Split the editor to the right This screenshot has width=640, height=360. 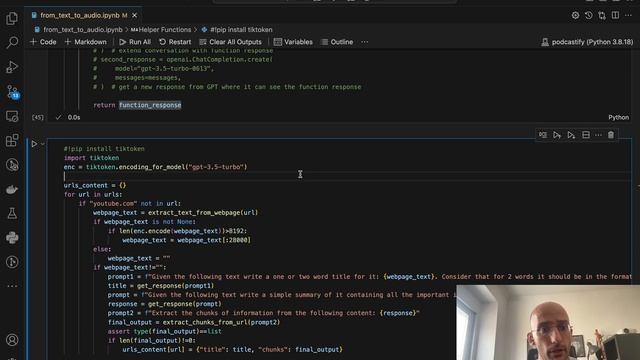click(615, 16)
